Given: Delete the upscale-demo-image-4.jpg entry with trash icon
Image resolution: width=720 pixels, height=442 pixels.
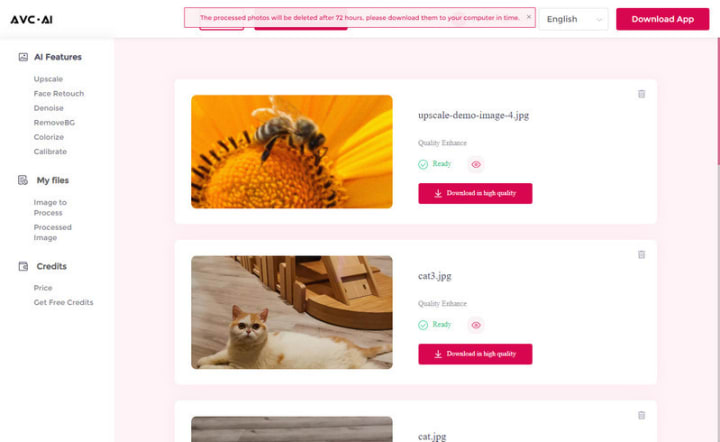Looking at the screenshot, I should click(641, 94).
